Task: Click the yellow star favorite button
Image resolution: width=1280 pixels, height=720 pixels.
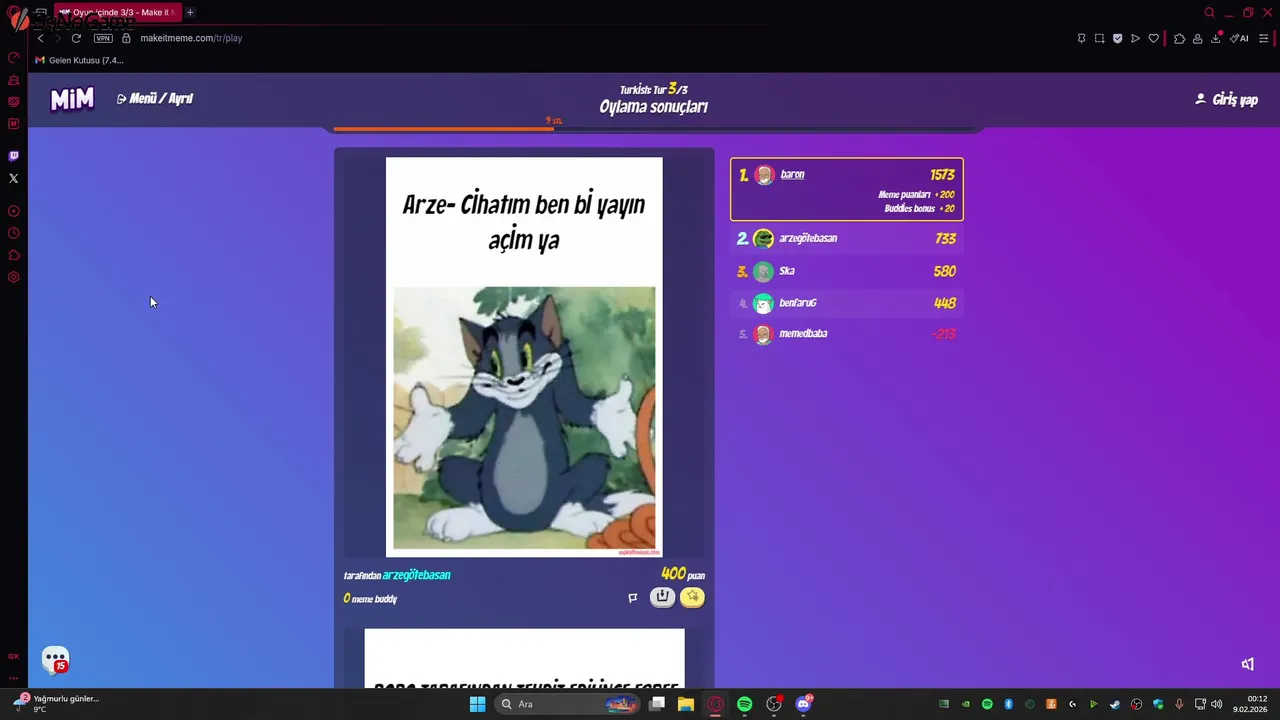Action: [692, 597]
